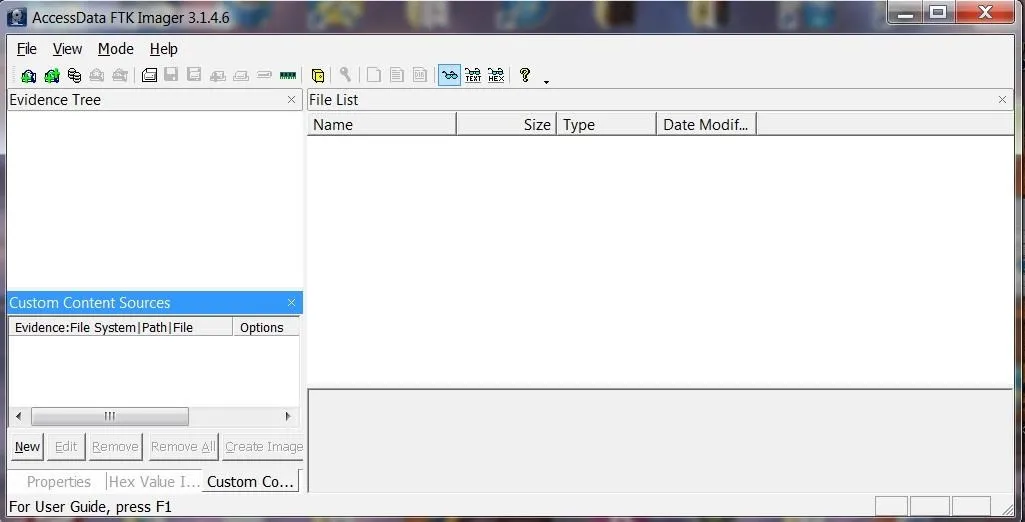Screen dimensions: 1025x522
Task: Select the Create Disk Image icon
Action: point(150,75)
